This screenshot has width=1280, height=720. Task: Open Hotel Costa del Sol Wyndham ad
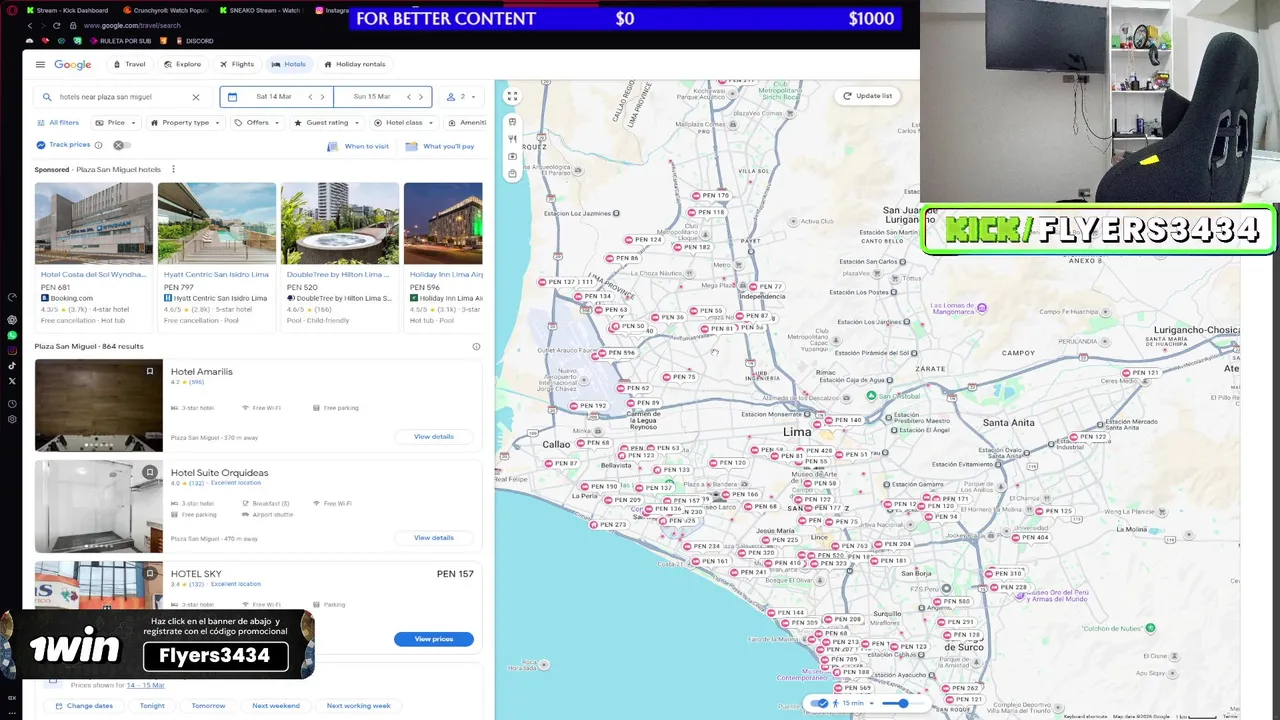click(94, 256)
